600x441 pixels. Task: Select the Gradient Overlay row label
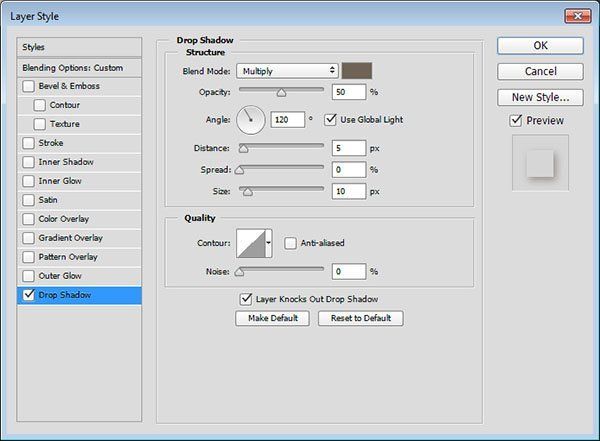click(x=71, y=238)
